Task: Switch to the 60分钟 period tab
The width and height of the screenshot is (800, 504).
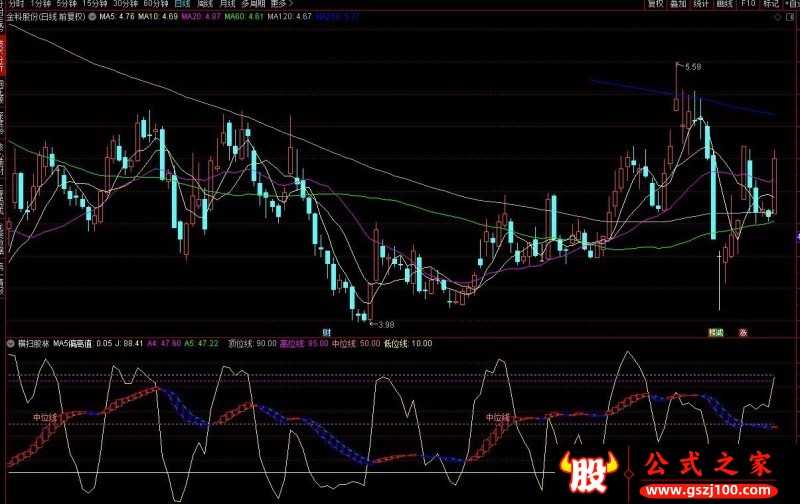Action: 156,5
